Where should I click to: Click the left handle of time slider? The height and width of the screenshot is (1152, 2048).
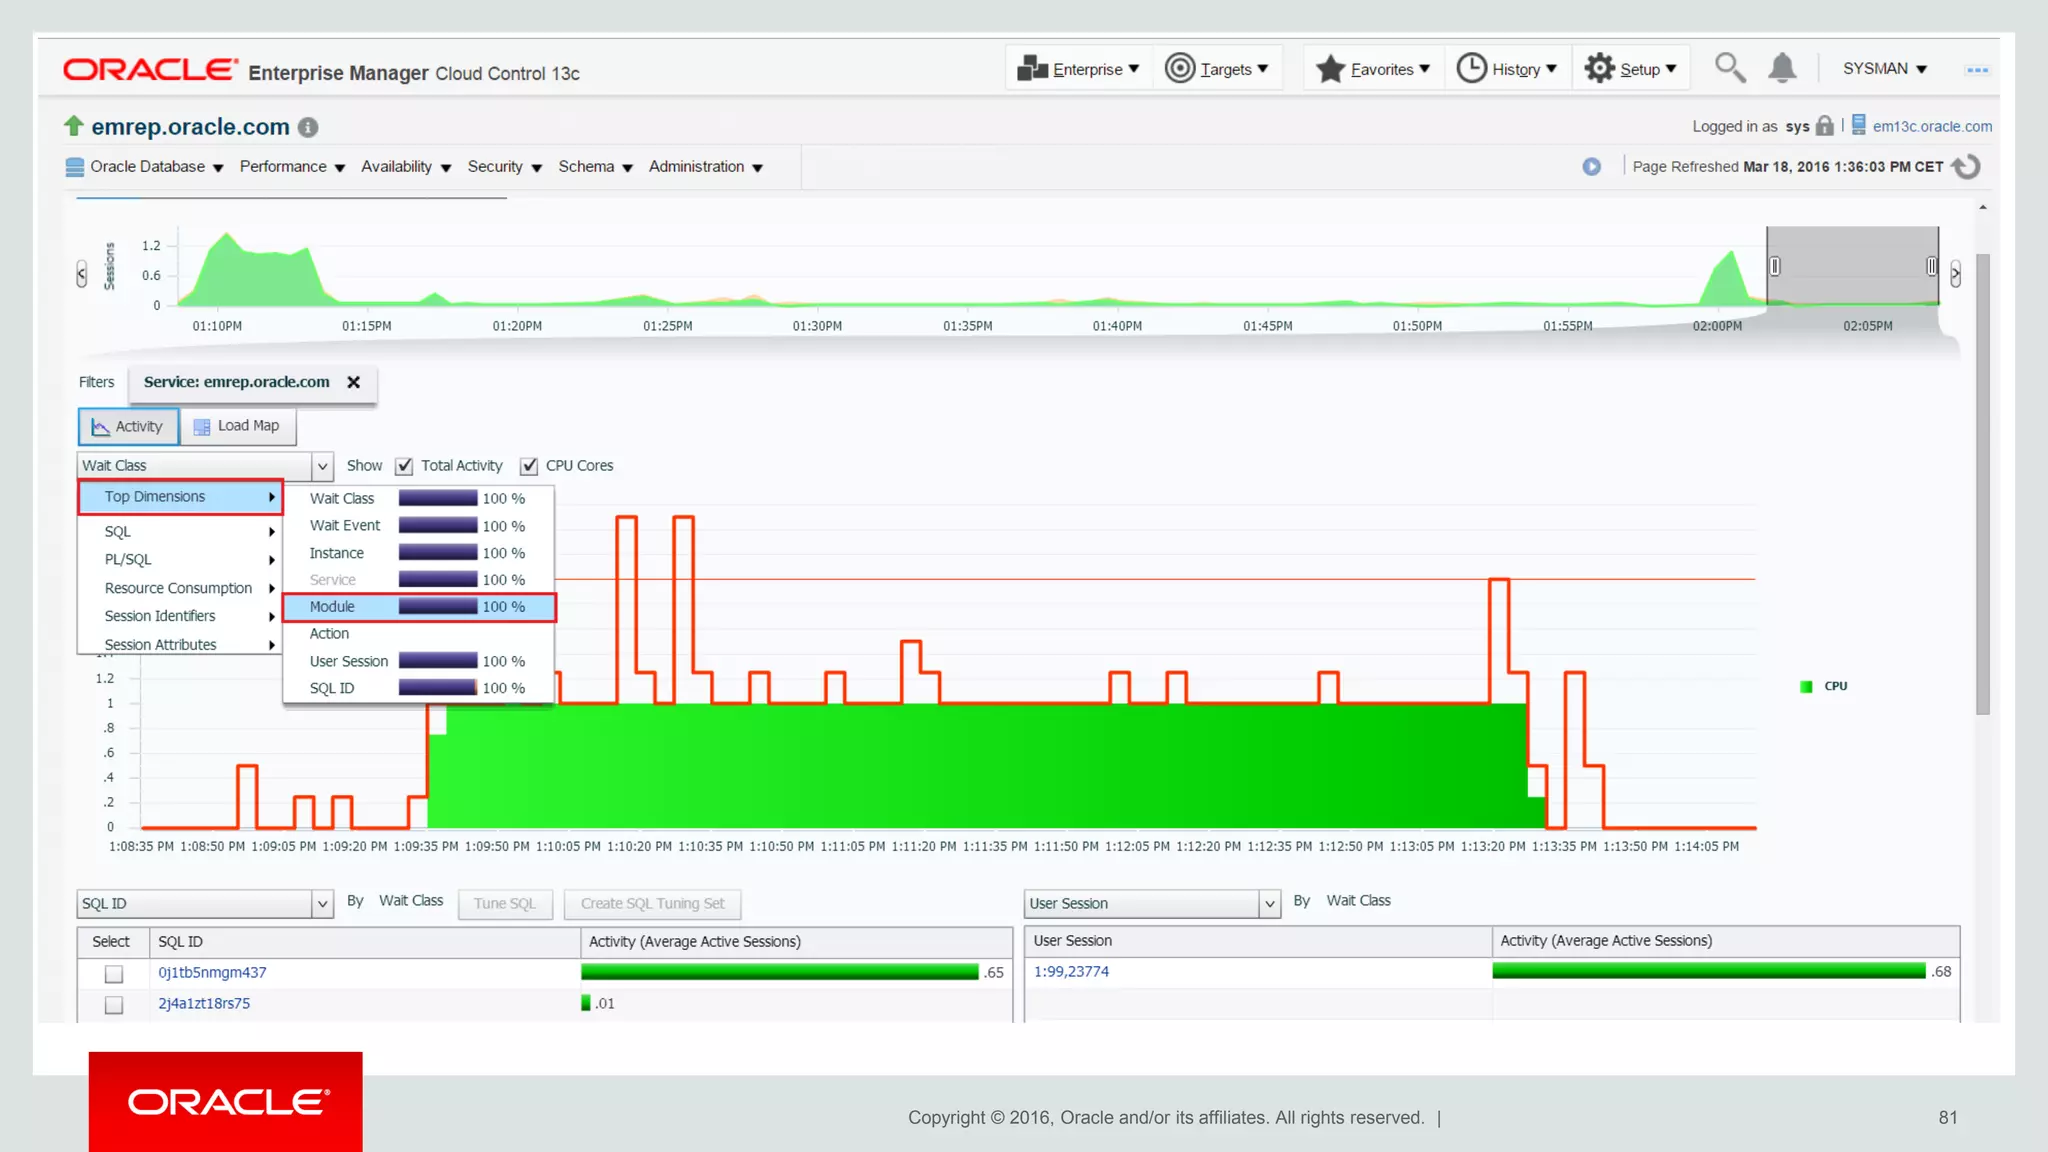point(1775,266)
